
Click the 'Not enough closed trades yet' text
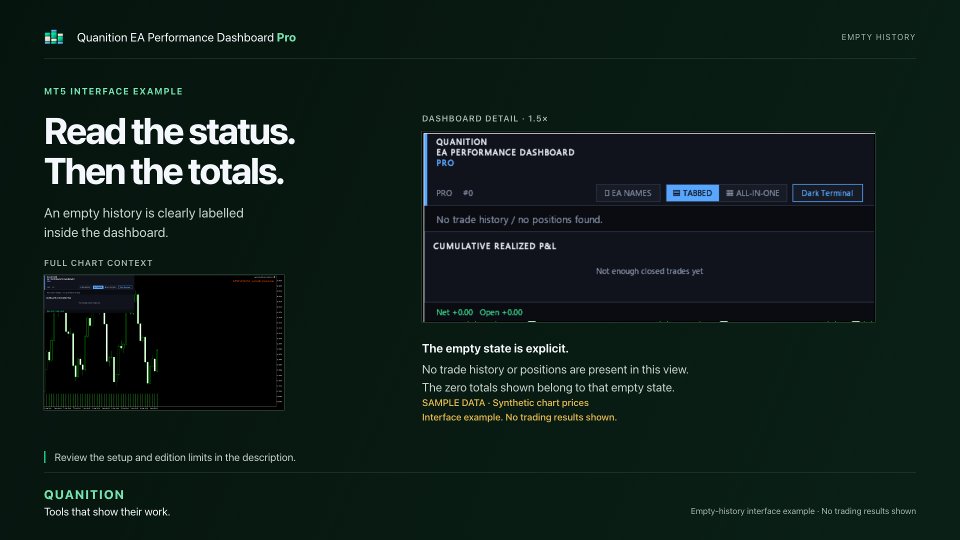650,271
